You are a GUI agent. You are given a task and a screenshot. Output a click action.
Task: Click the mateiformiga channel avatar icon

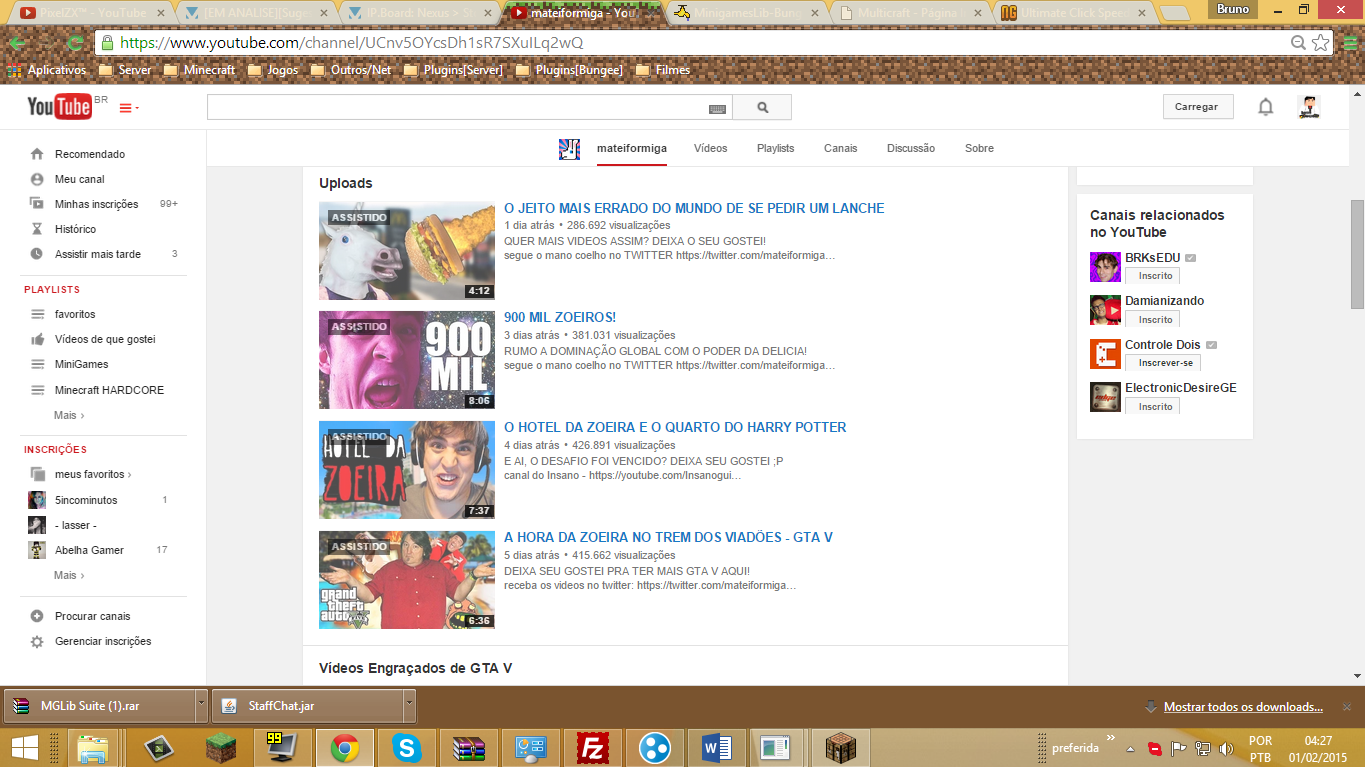click(x=569, y=149)
